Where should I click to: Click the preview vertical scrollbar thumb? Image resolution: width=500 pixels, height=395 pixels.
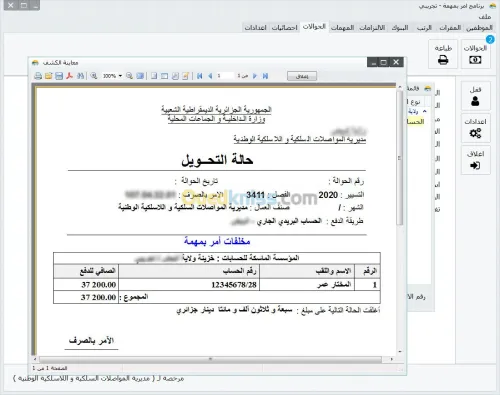tap(399, 158)
